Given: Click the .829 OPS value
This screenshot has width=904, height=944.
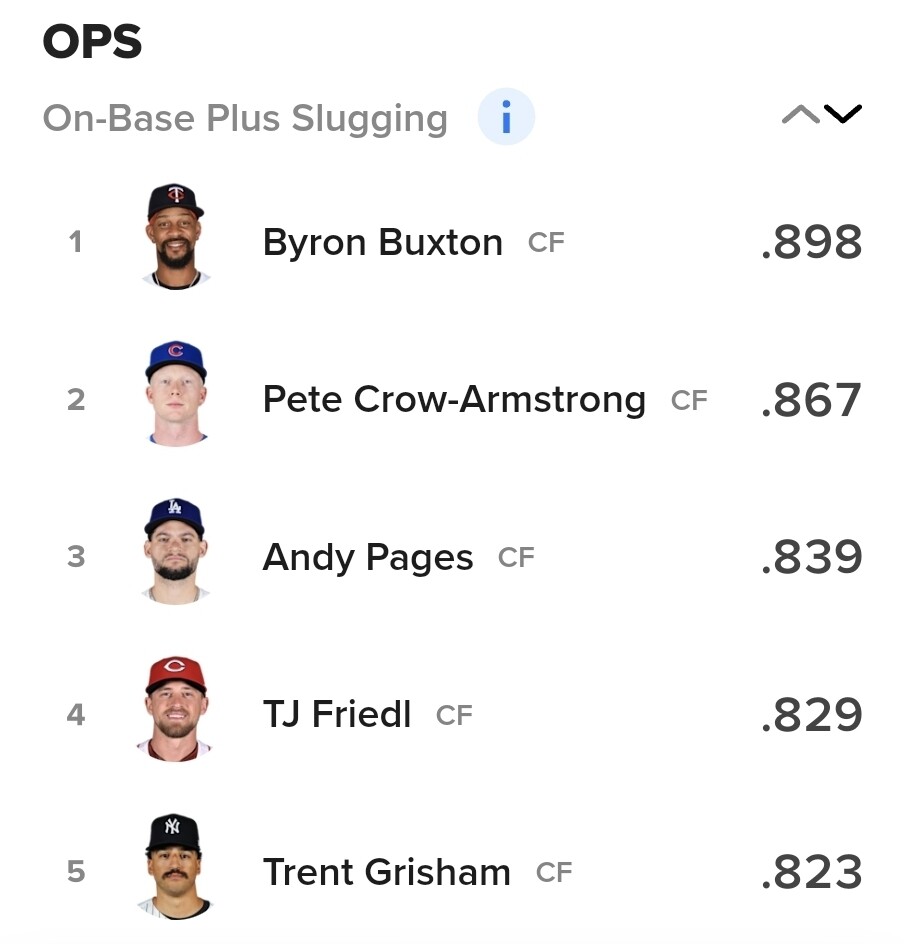Looking at the screenshot, I should [x=811, y=715].
